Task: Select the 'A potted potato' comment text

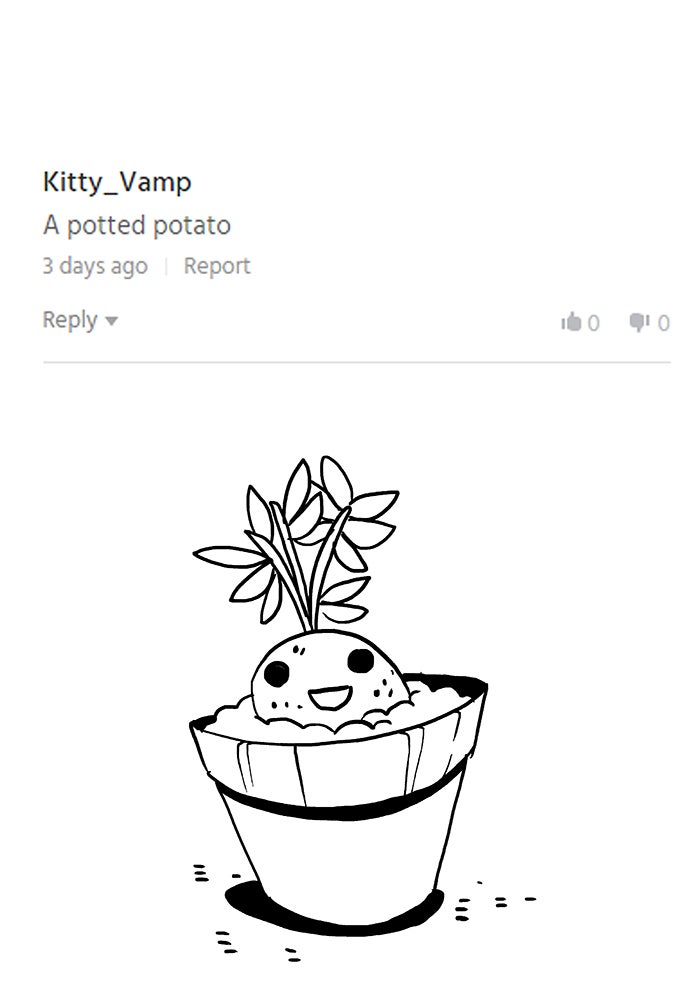Action: point(136,225)
